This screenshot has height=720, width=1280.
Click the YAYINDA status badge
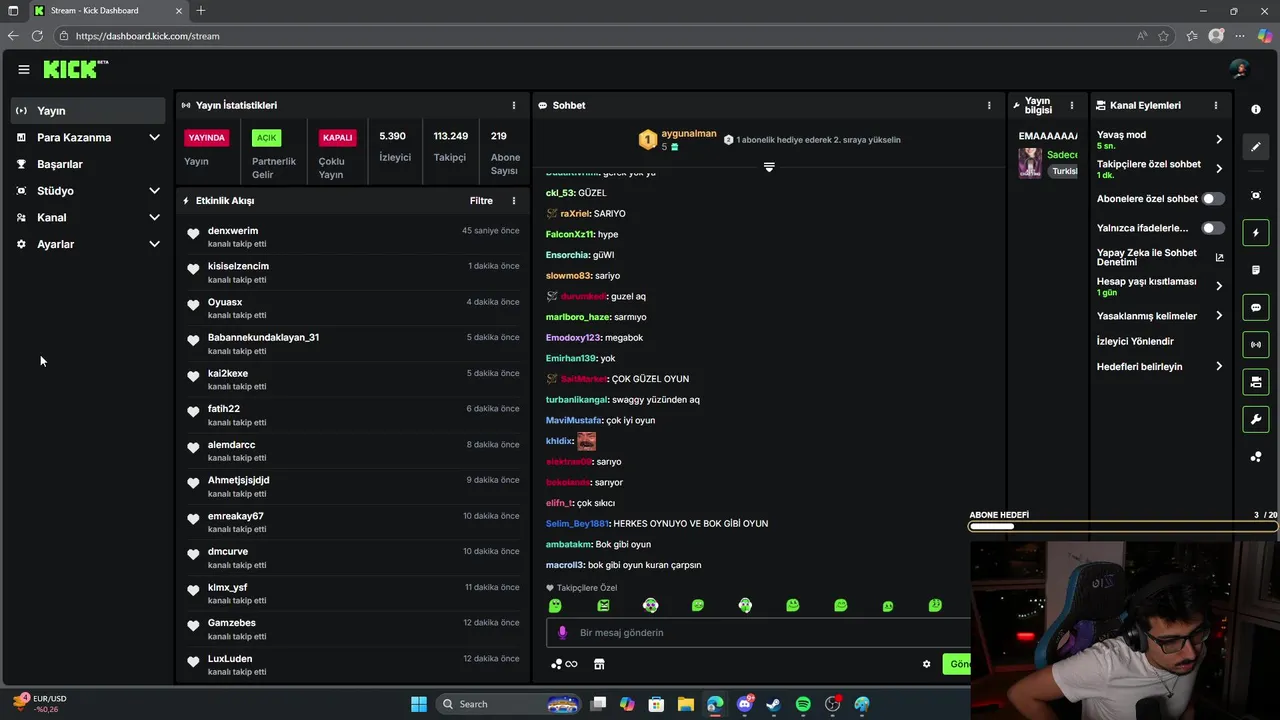click(207, 138)
